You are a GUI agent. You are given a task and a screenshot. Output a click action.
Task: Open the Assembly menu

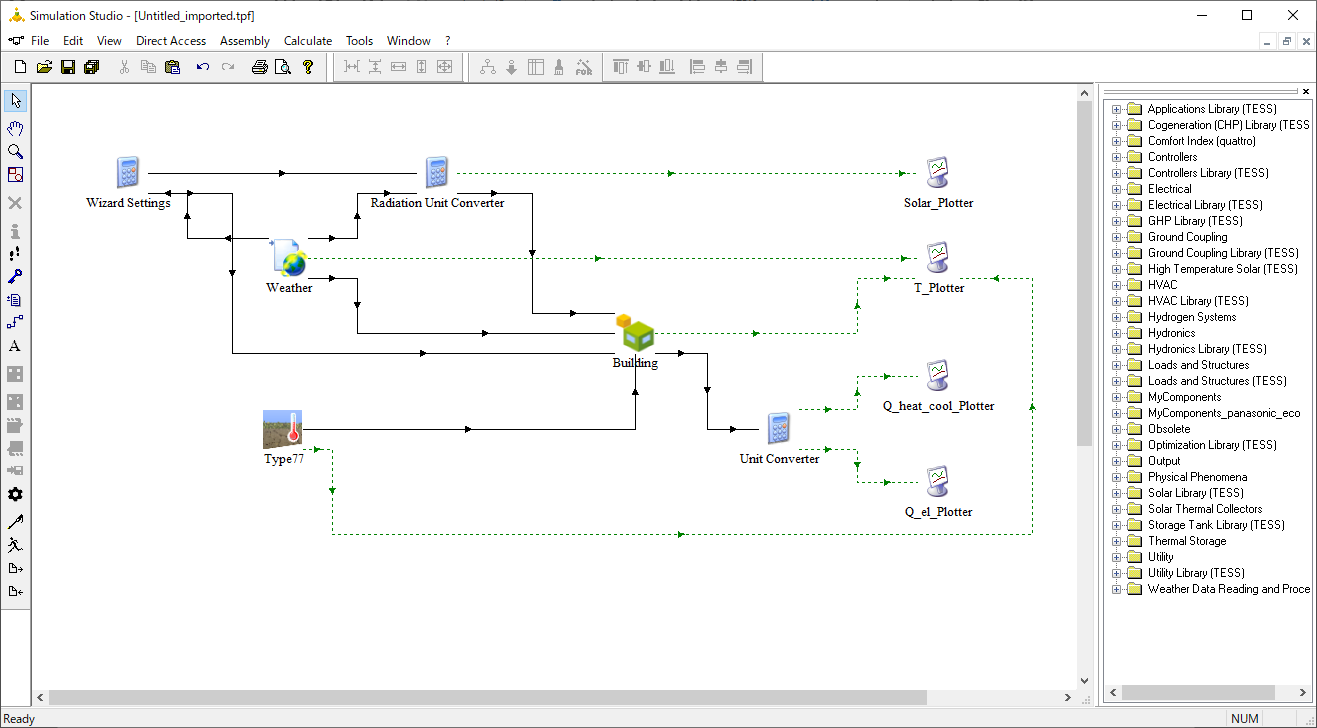[245, 41]
